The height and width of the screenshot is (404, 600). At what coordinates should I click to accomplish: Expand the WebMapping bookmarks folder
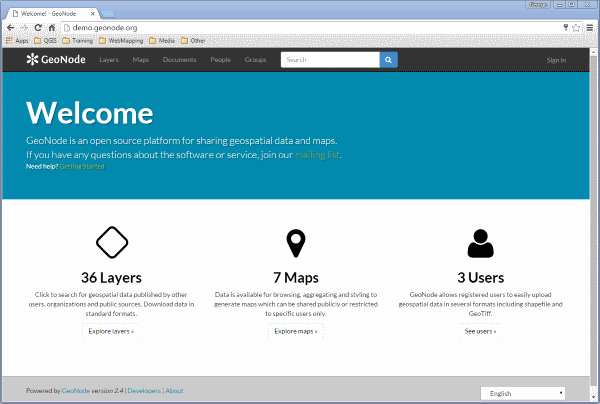(x=121, y=41)
